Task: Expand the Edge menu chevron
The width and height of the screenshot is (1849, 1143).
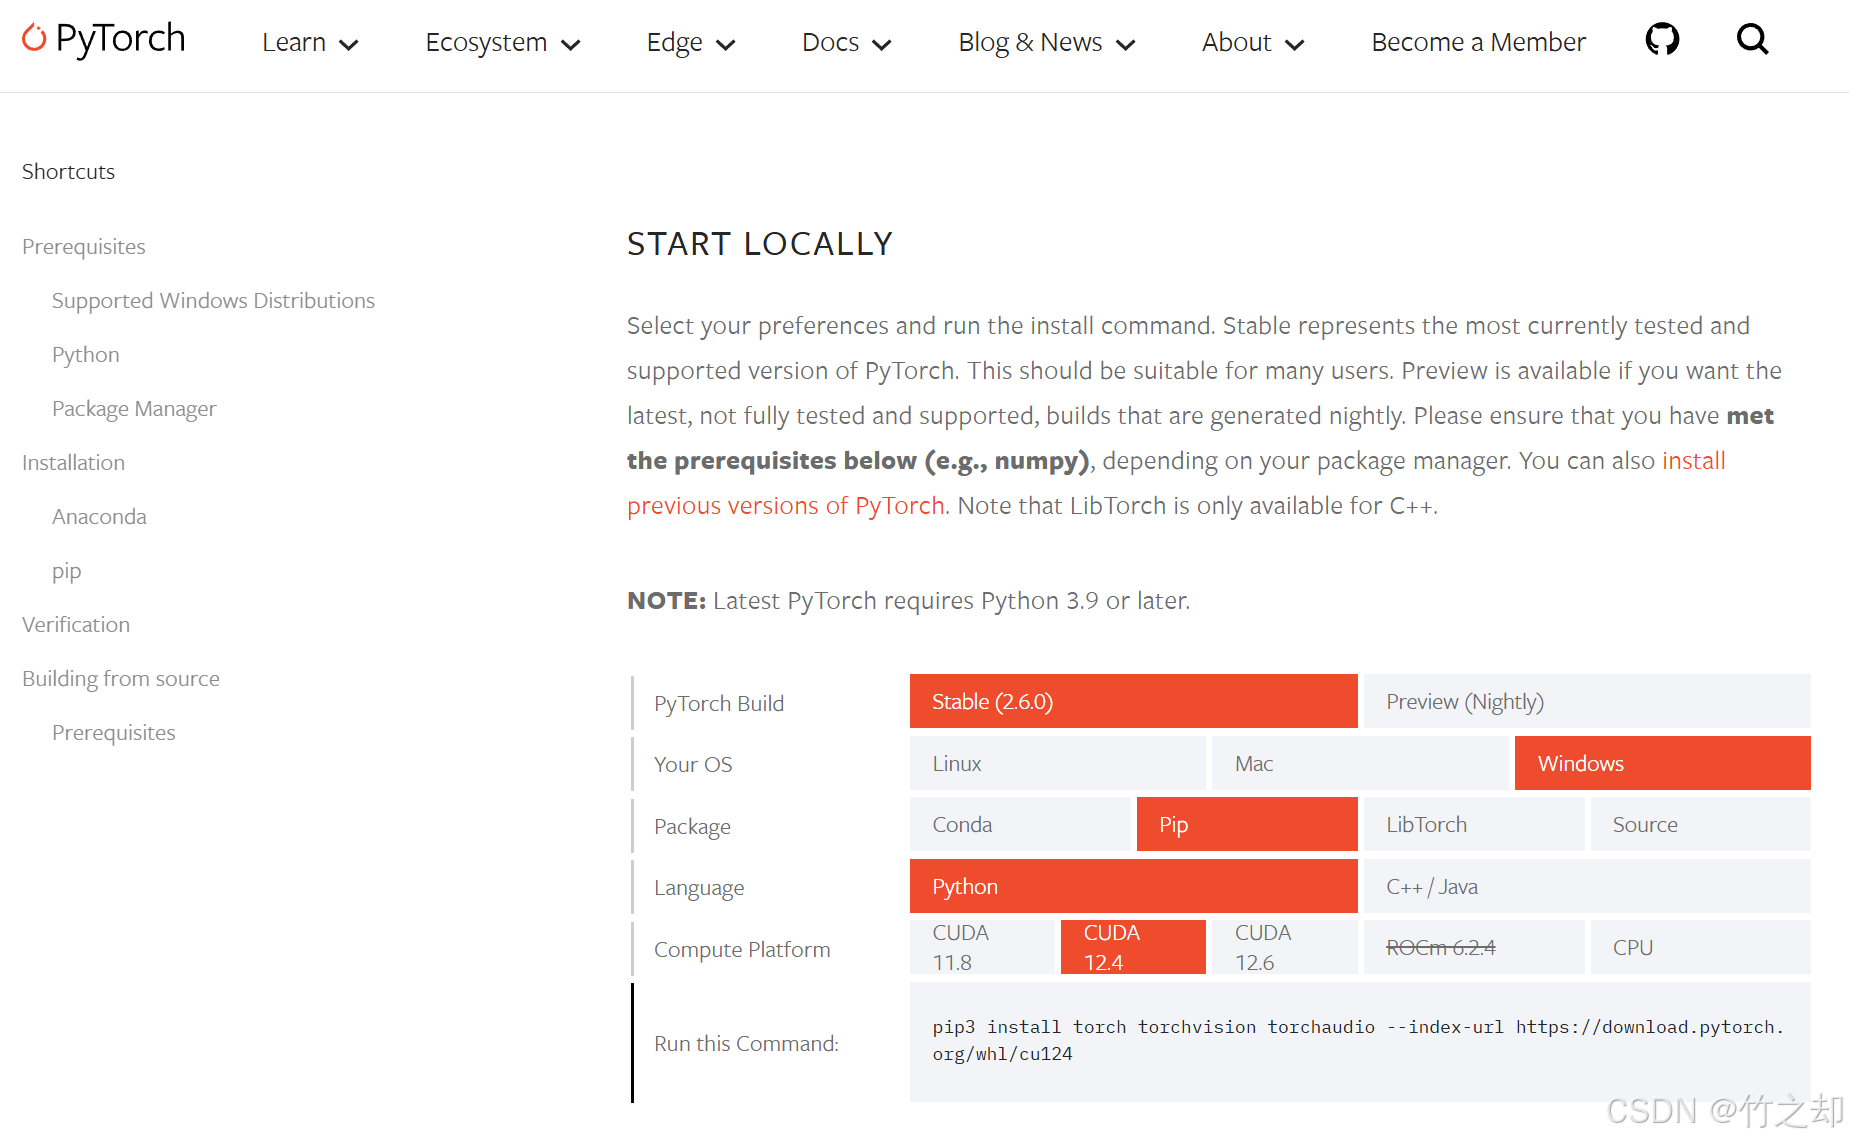Action: coord(726,45)
